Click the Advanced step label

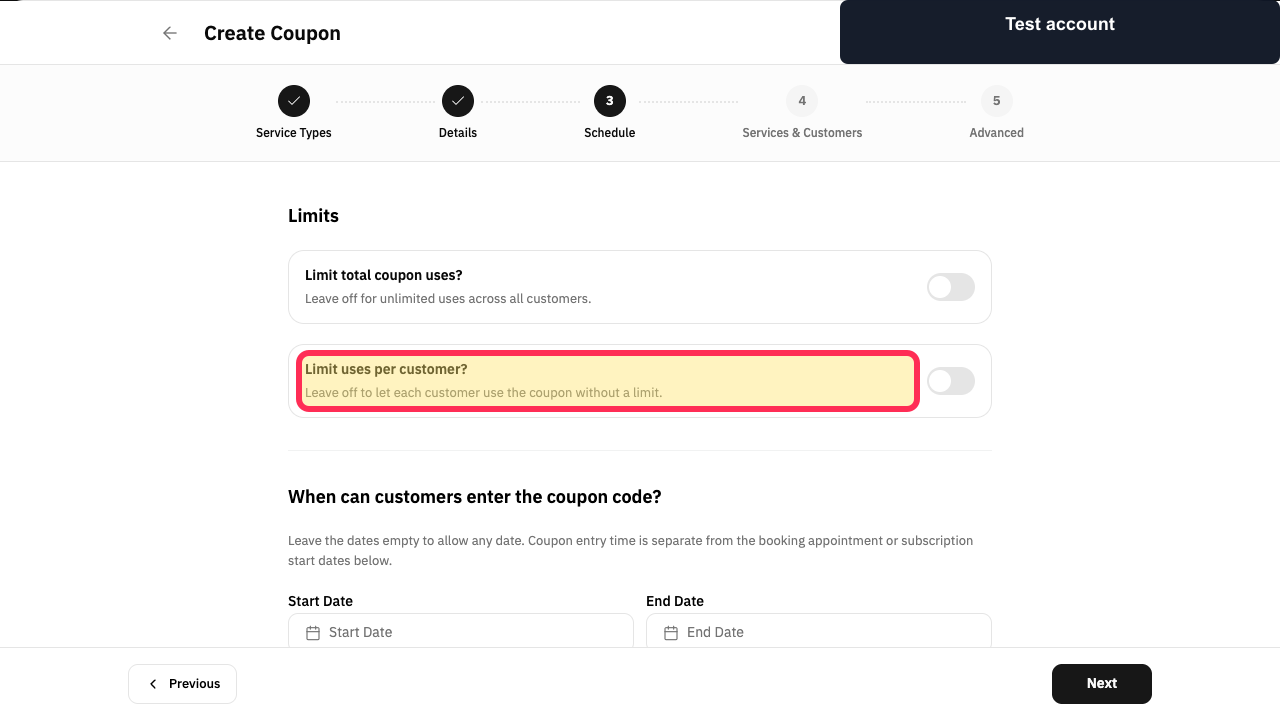[997, 133]
